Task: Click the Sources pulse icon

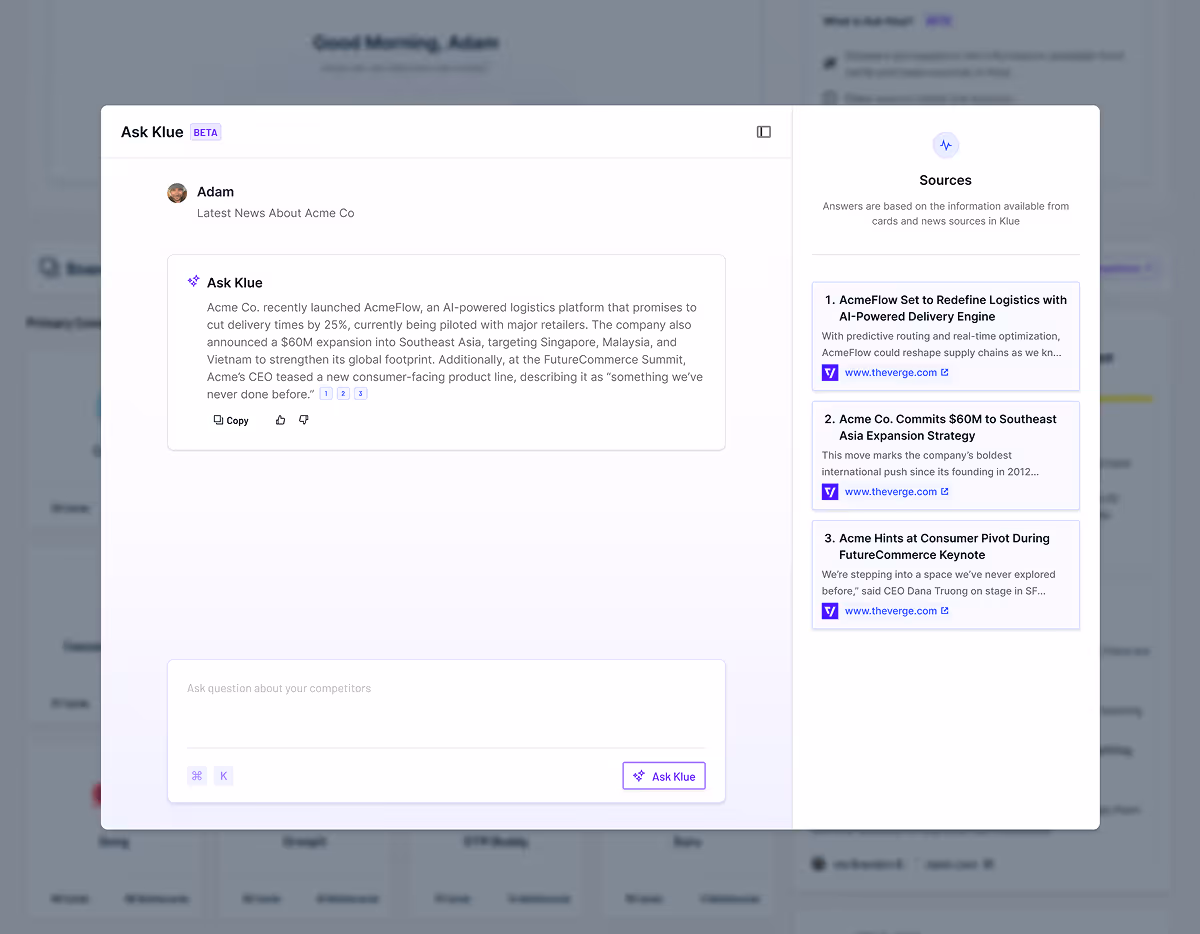Action: (x=945, y=145)
